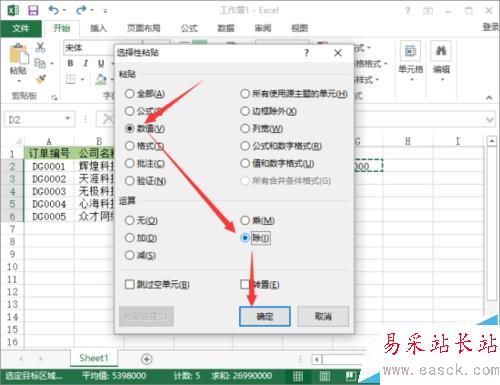Open the Customize Quick Access Toolbar dropdown

click(x=105, y=11)
